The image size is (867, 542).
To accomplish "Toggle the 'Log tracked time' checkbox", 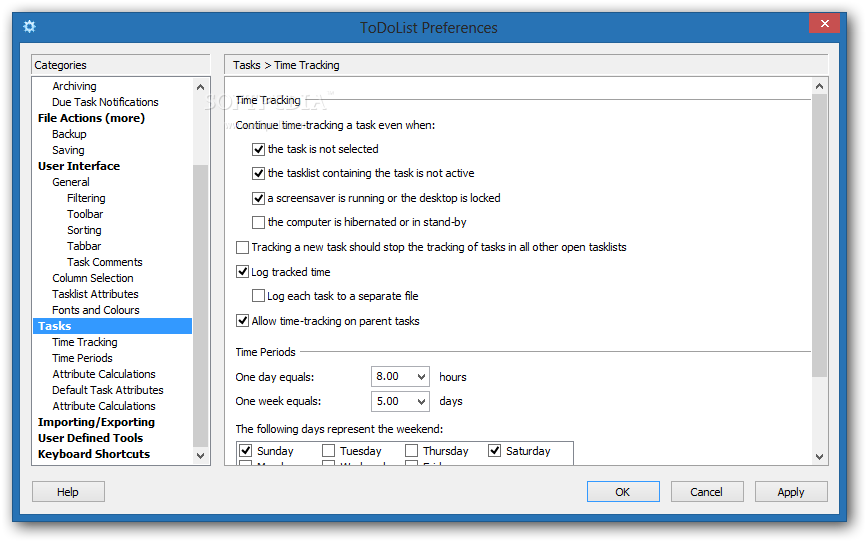I will (242, 272).
